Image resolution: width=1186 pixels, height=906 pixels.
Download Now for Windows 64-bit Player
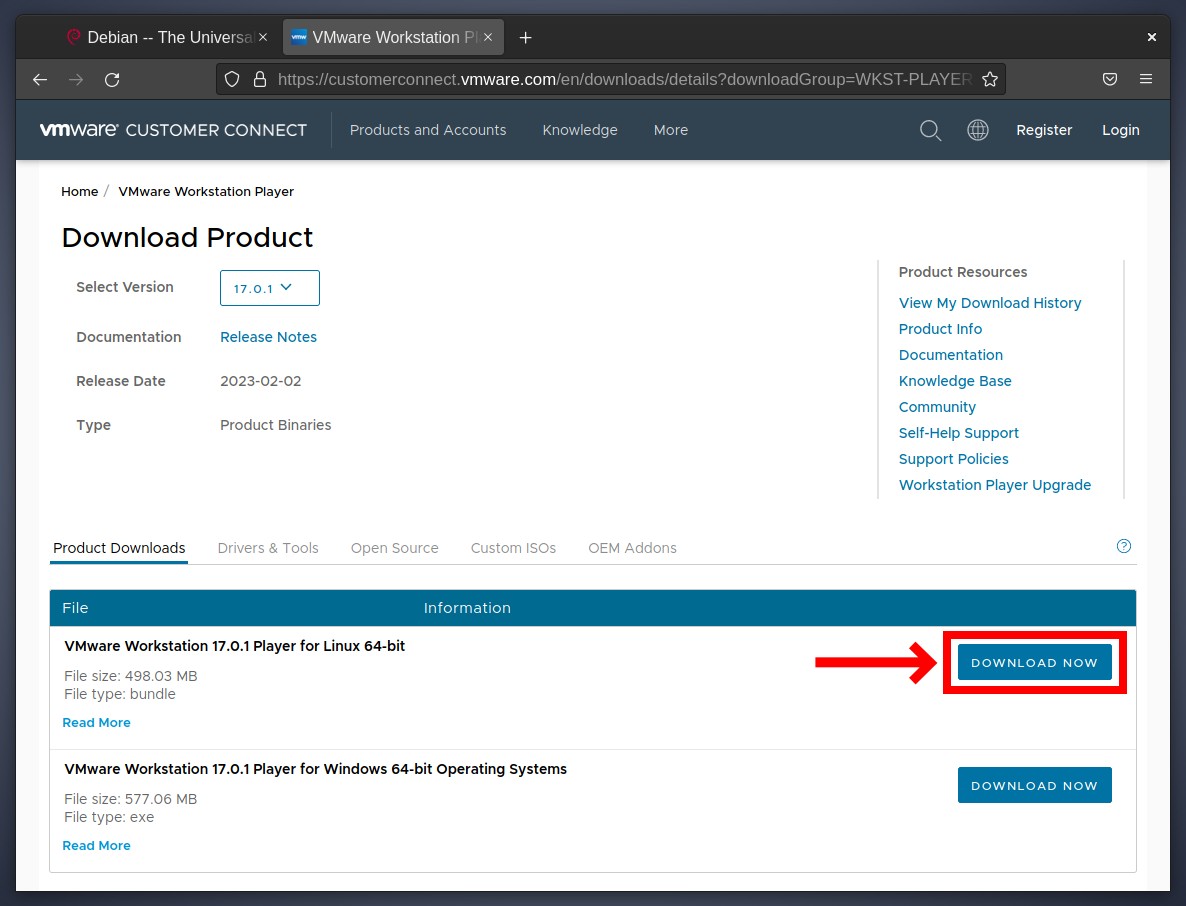pos(1035,785)
